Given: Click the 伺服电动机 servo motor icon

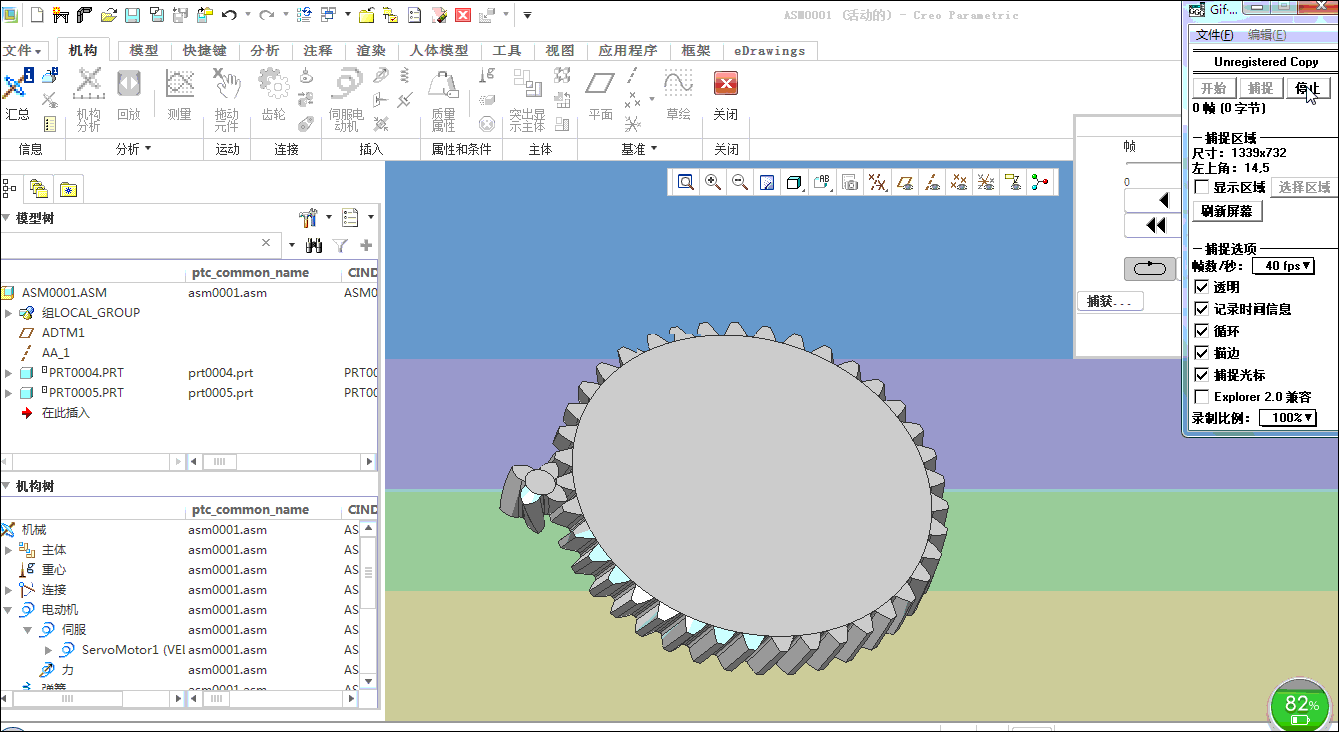Looking at the screenshot, I should [346, 100].
